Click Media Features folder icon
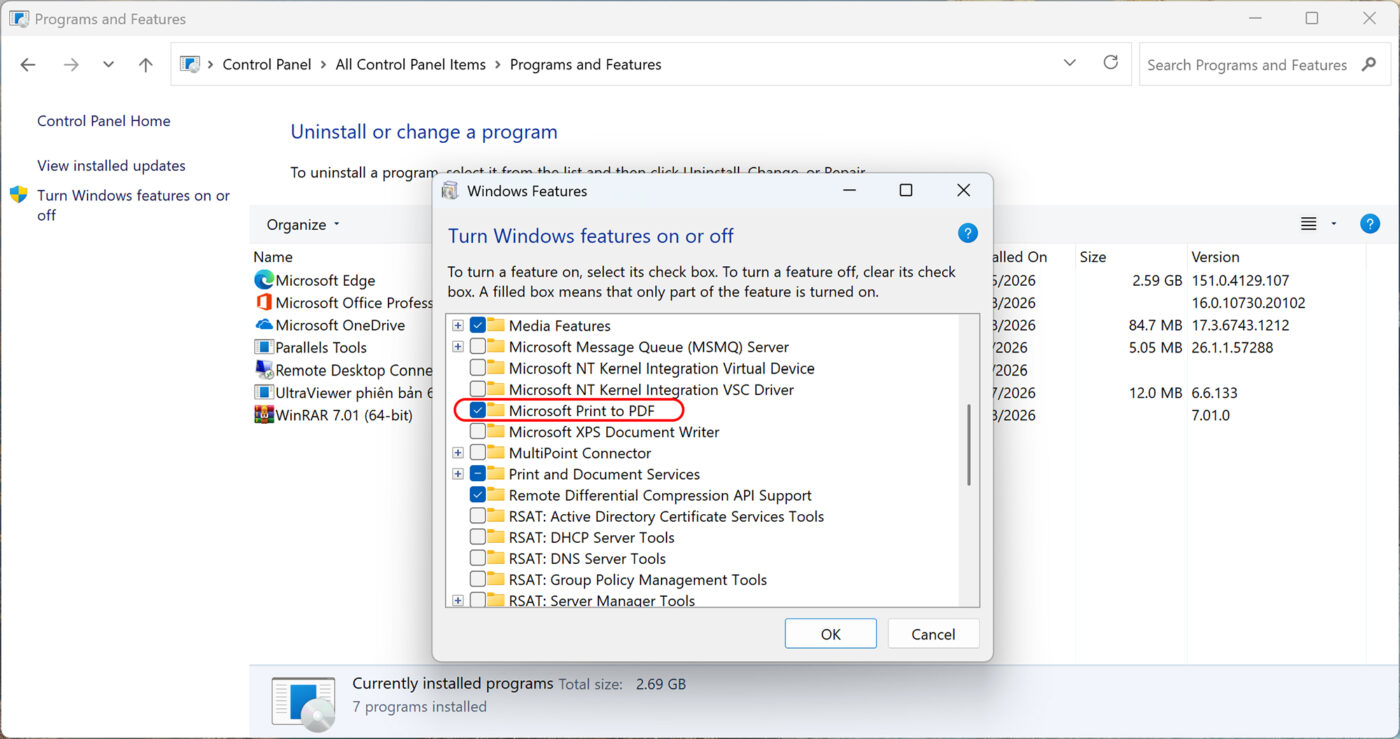 (496, 325)
